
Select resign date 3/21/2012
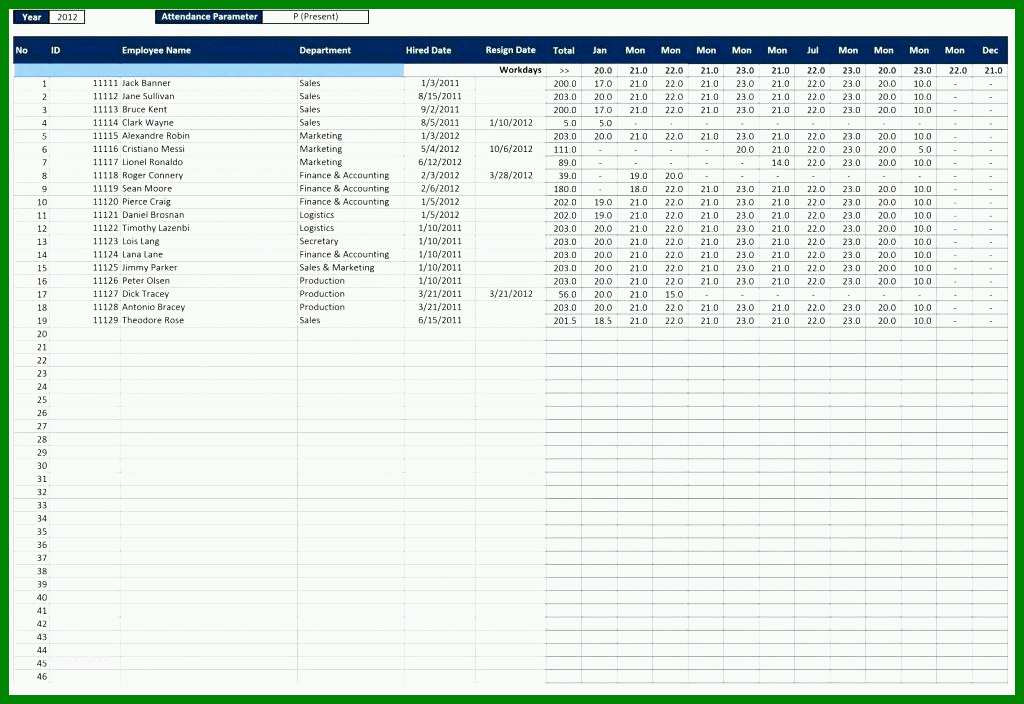(x=511, y=294)
